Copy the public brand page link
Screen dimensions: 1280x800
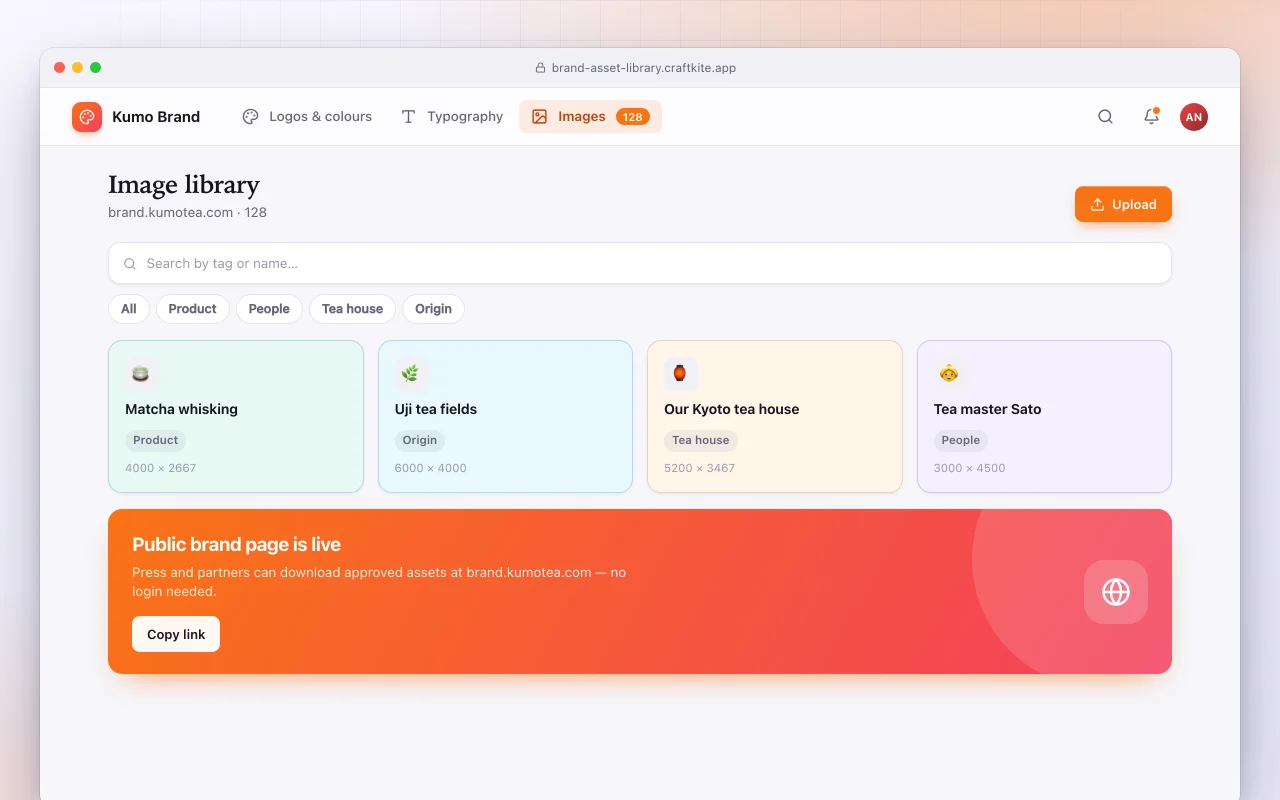[x=176, y=634]
